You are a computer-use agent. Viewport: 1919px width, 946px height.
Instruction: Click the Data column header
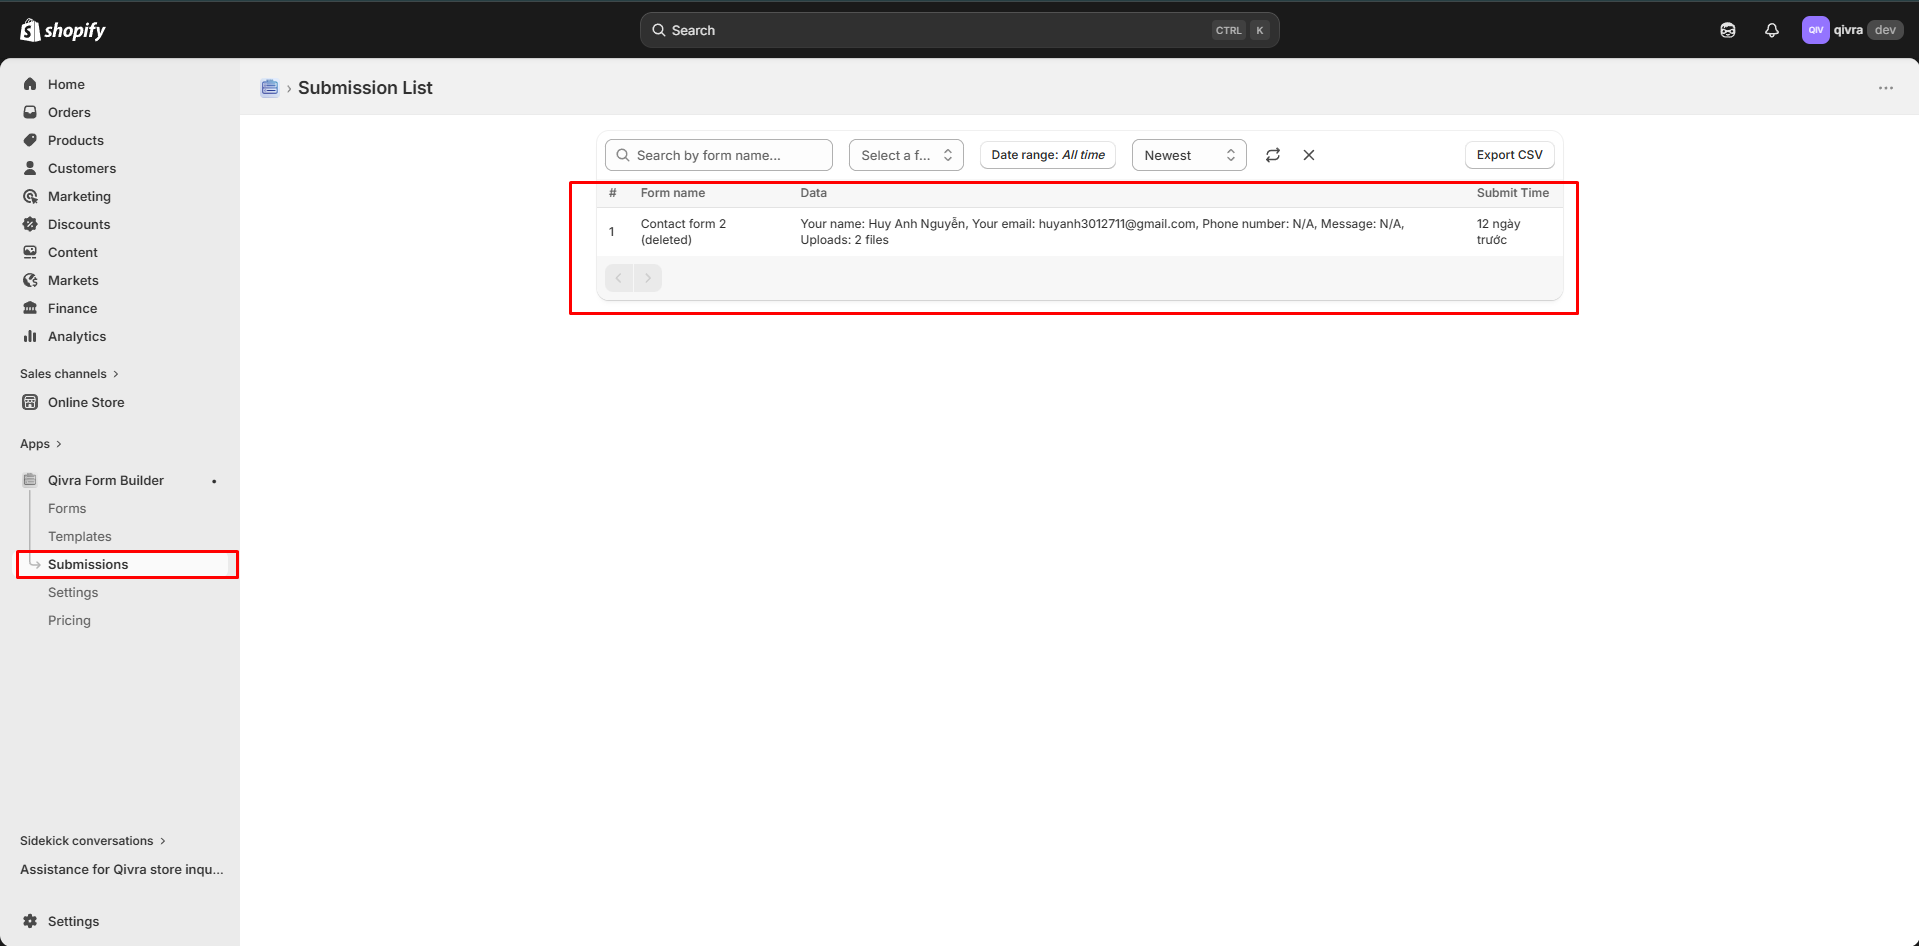pos(814,193)
